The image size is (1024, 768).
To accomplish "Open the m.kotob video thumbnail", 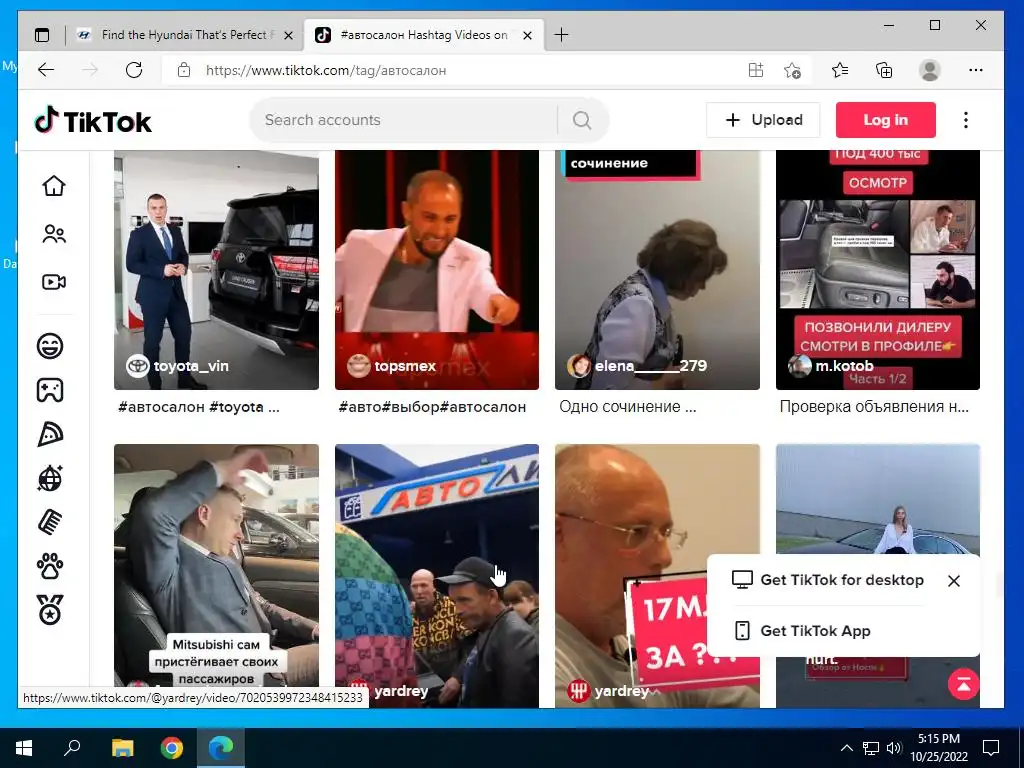I will (x=878, y=270).
